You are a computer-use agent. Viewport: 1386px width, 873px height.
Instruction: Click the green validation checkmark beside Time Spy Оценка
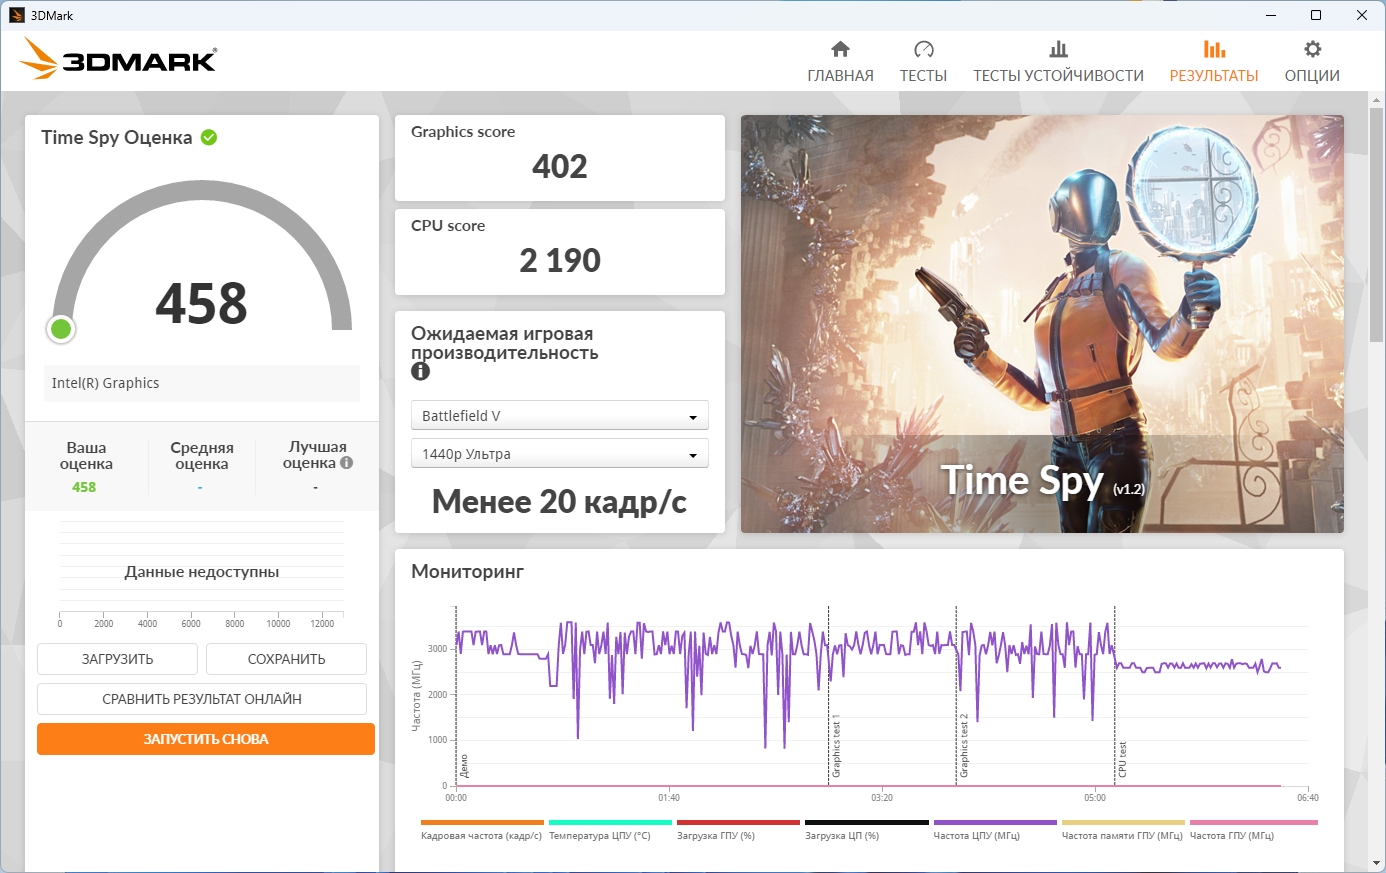pyautogui.click(x=209, y=137)
